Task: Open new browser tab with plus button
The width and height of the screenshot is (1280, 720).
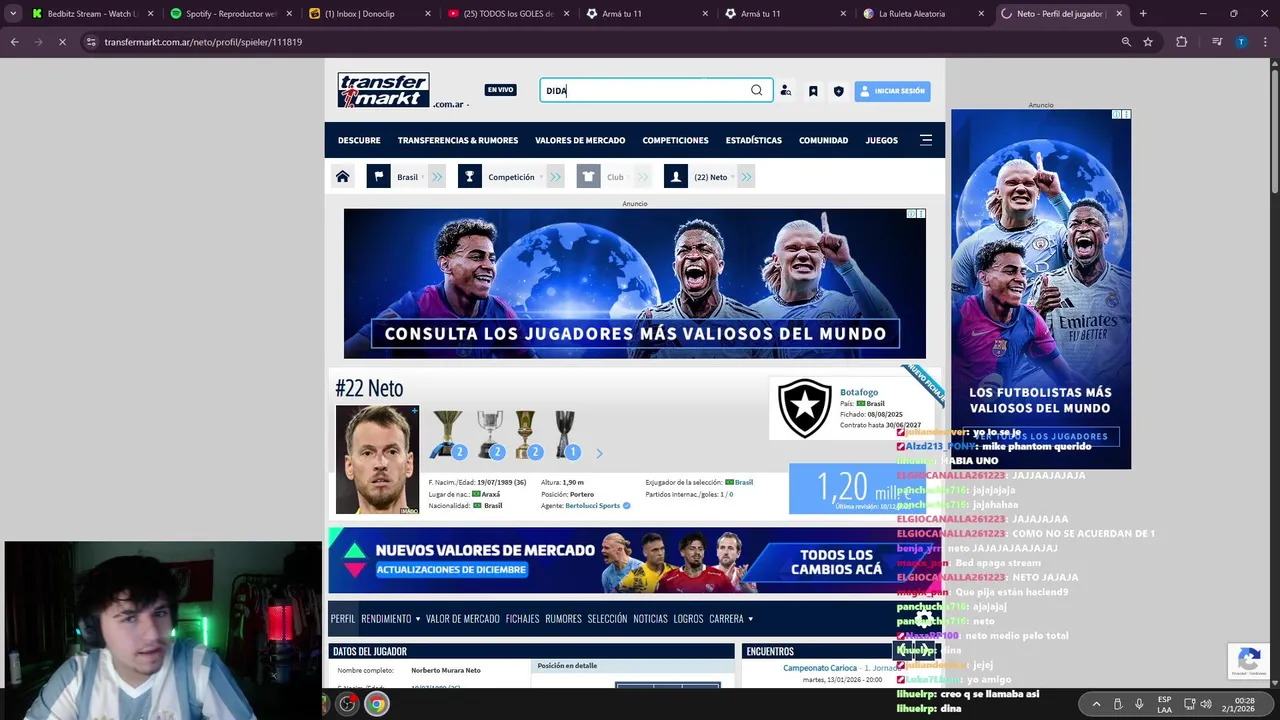Action: coord(1143,14)
